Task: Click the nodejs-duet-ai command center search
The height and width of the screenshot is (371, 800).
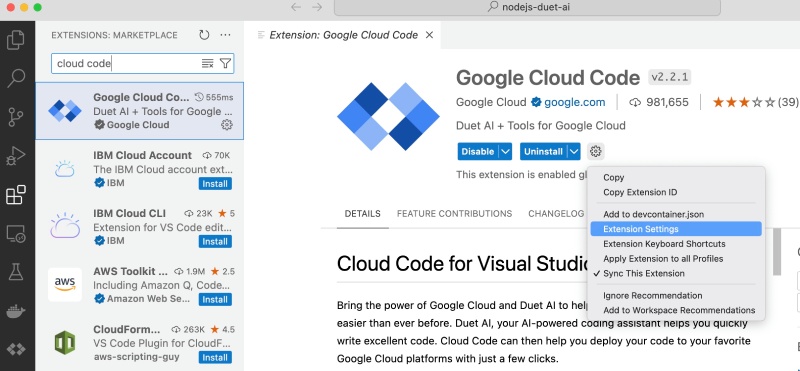Action: coord(527,7)
